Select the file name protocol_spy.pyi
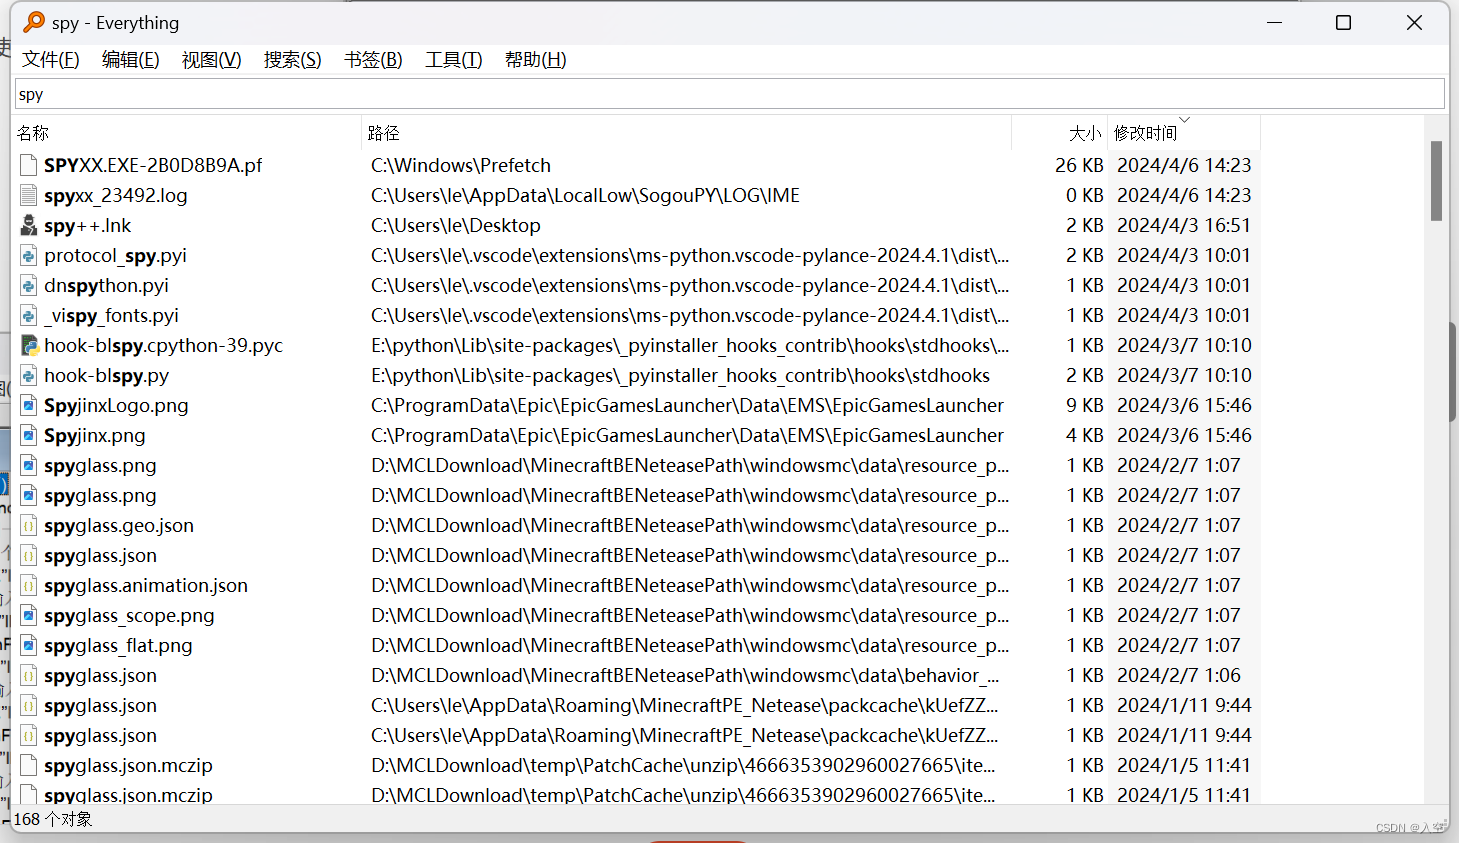Image resolution: width=1459 pixels, height=843 pixels. tap(115, 255)
